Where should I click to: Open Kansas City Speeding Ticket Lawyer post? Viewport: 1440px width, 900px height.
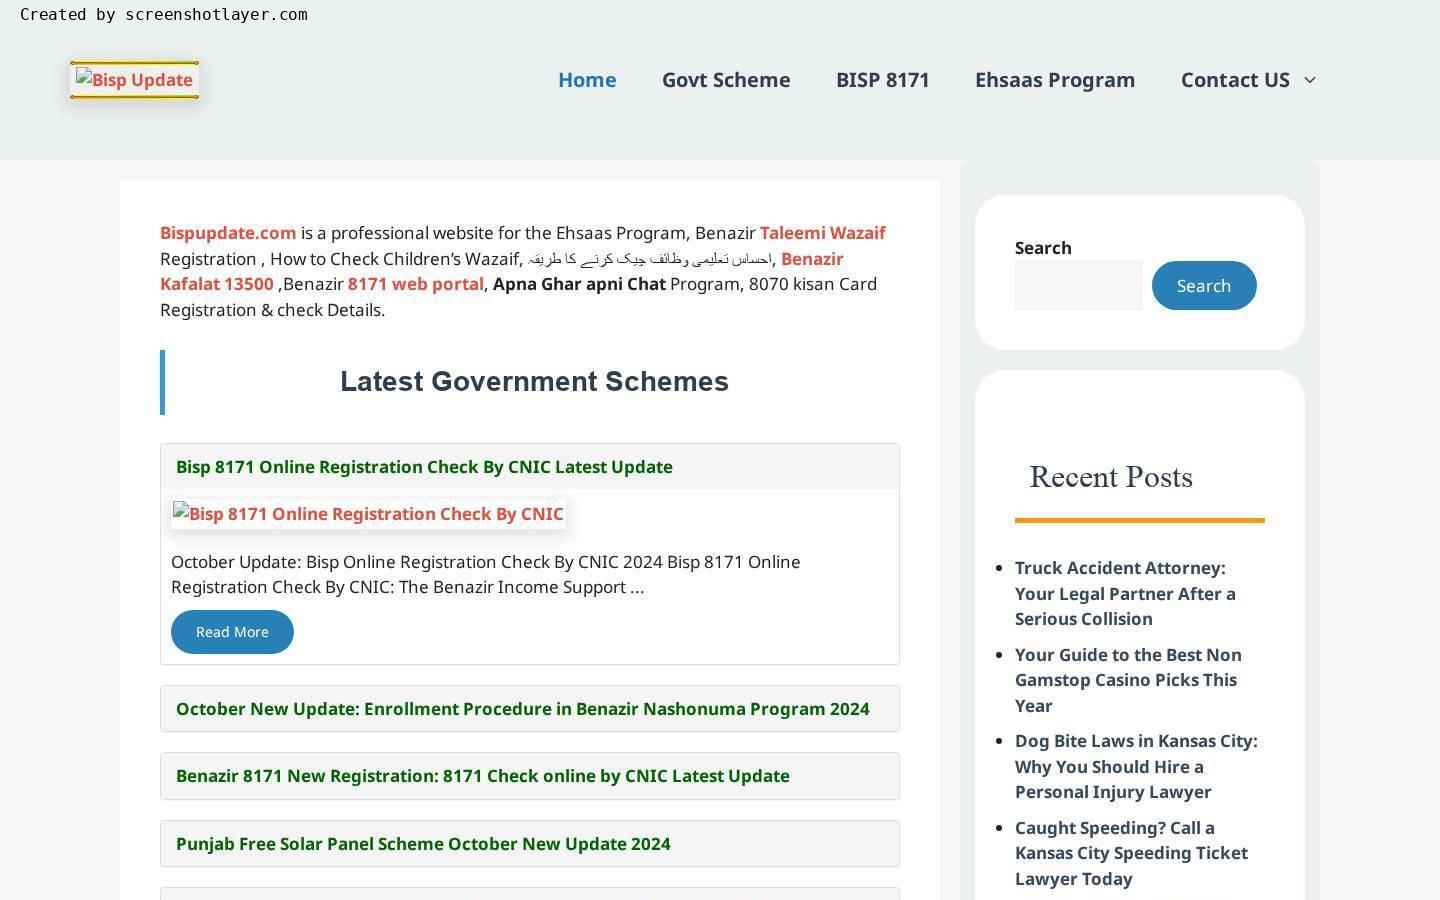tap(1131, 853)
